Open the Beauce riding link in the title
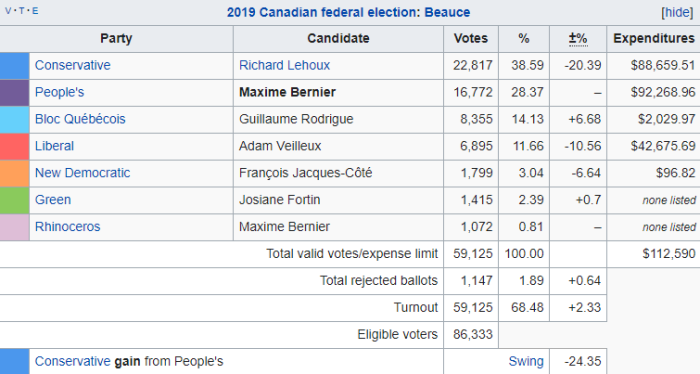700x374 pixels. tap(447, 12)
